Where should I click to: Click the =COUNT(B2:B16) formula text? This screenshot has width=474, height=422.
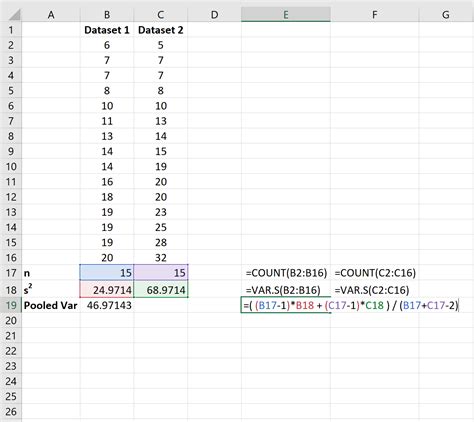click(x=286, y=273)
